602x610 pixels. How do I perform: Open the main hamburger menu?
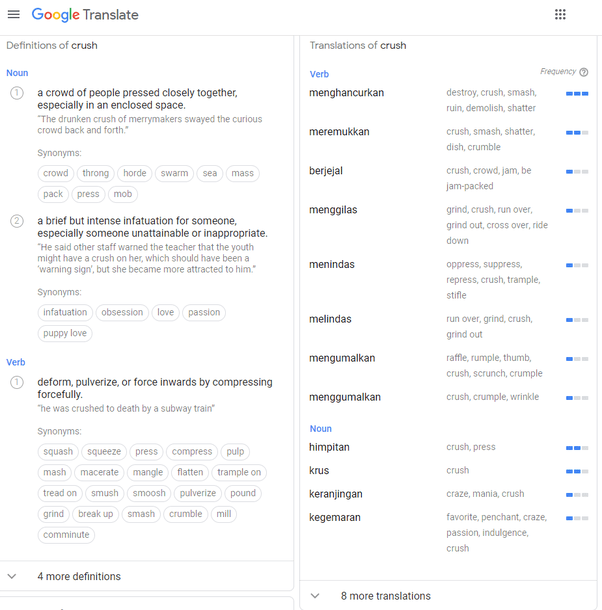pos(13,15)
